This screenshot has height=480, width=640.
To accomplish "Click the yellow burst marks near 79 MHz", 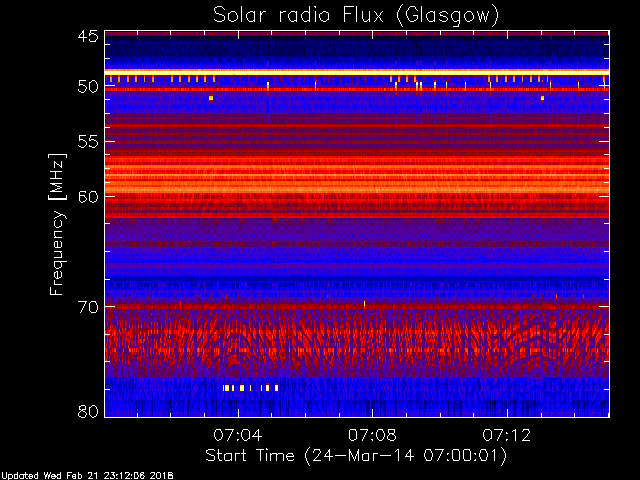I will click(250, 388).
